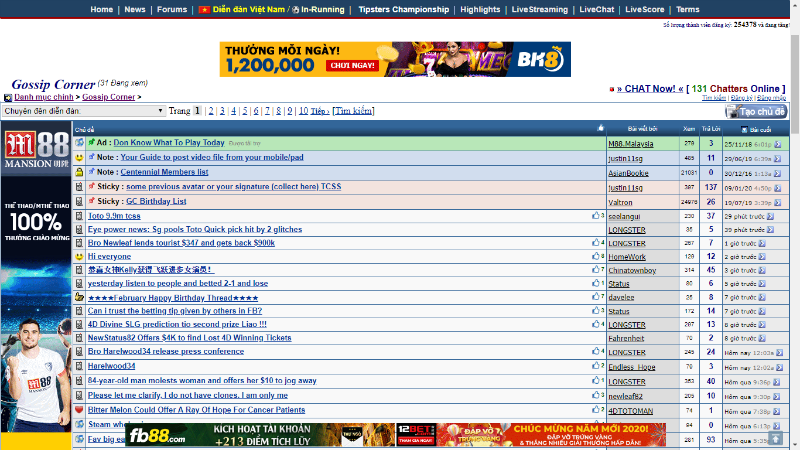
Task: Click thumbs-up icon on Toto 9.9m thread
Action: (595, 216)
